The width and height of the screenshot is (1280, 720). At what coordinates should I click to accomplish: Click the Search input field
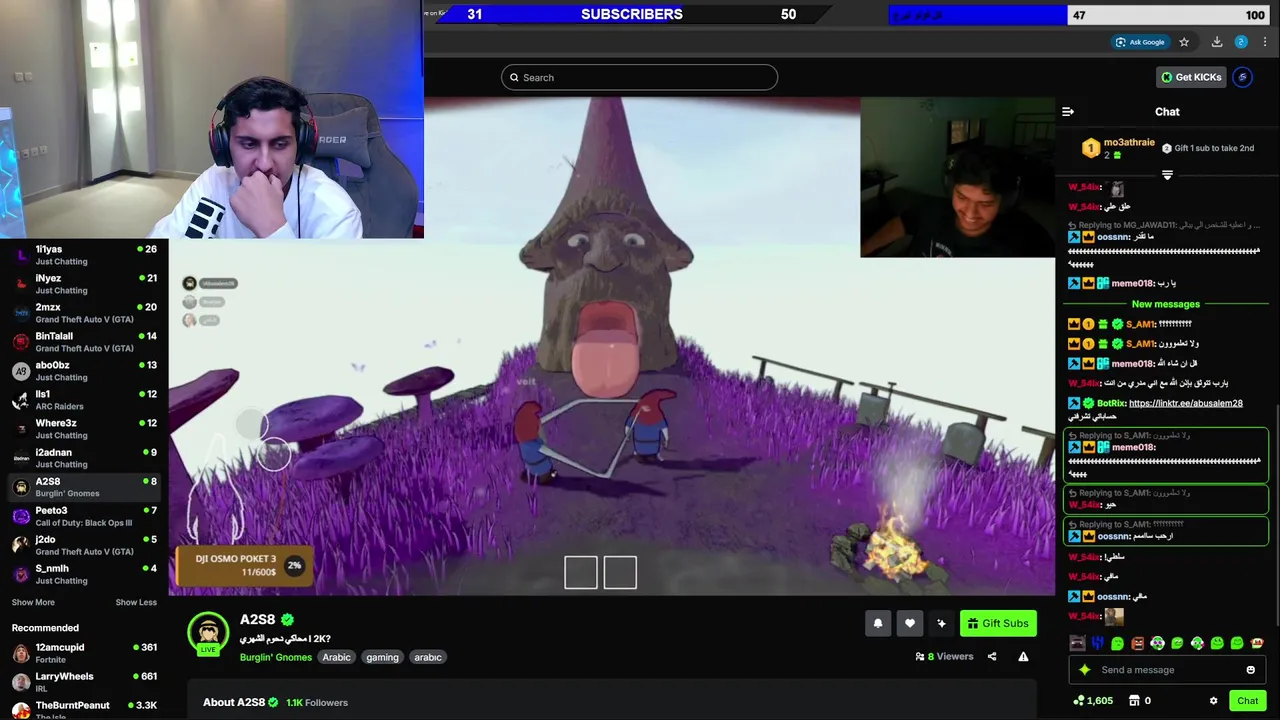point(639,77)
